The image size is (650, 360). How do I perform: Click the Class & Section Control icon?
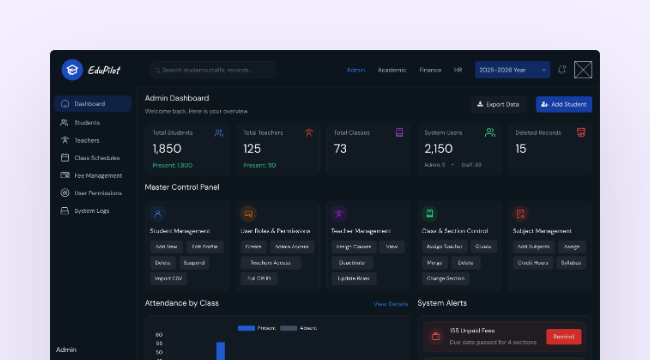(429, 214)
